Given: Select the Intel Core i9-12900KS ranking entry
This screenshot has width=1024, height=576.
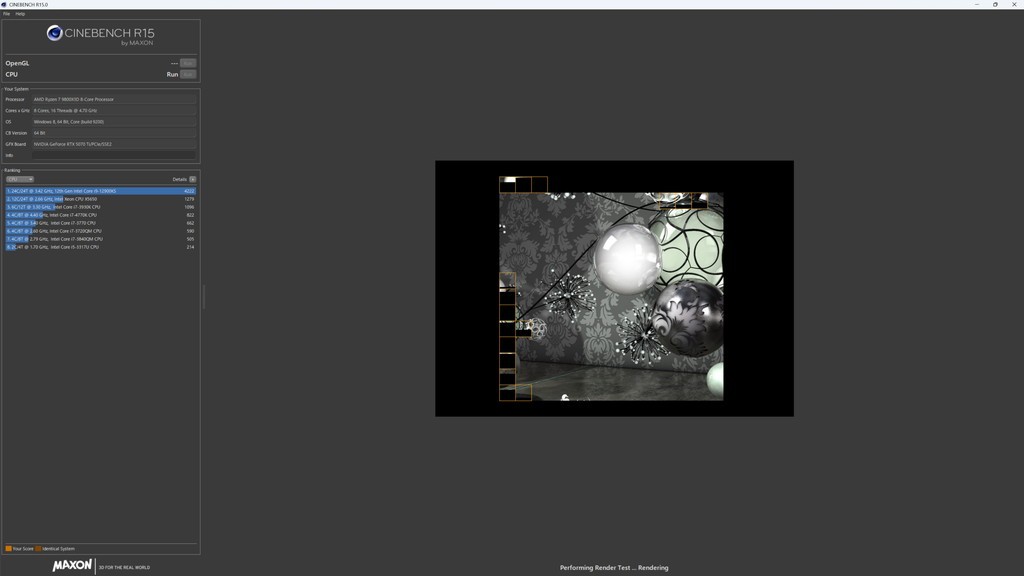Looking at the screenshot, I should 100,191.
